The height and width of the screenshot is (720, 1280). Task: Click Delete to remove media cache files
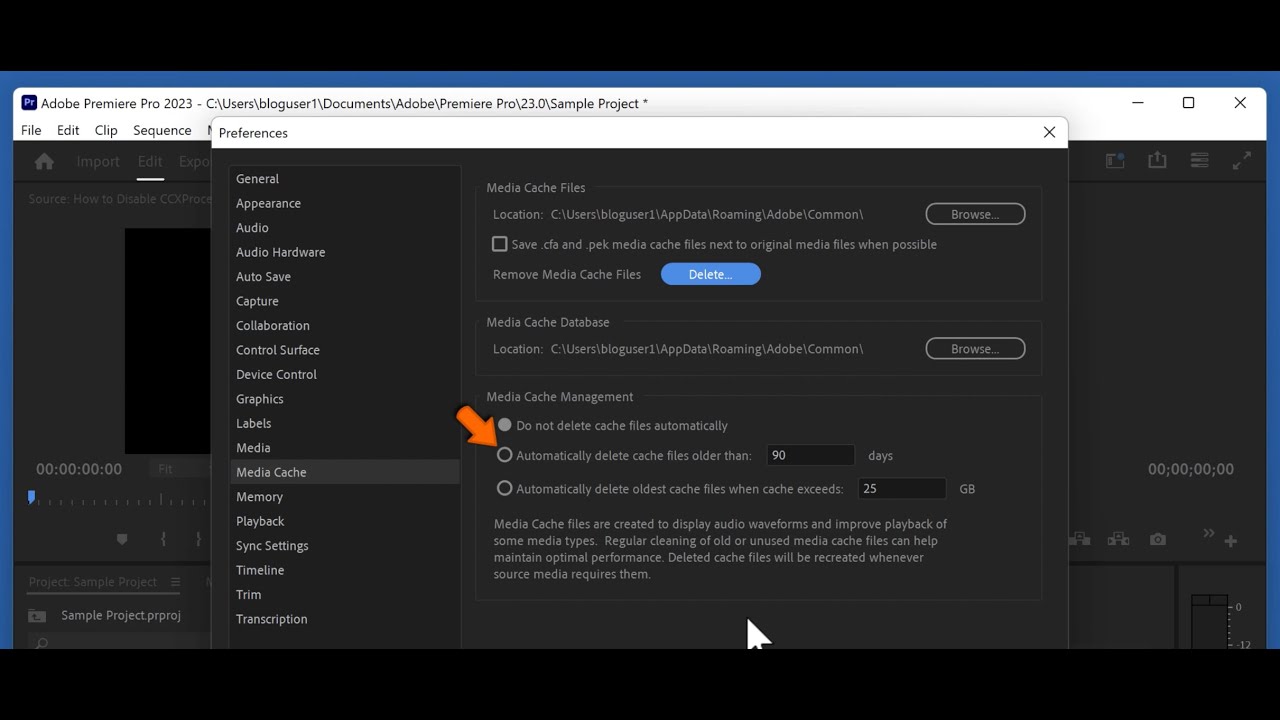[x=711, y=274]
